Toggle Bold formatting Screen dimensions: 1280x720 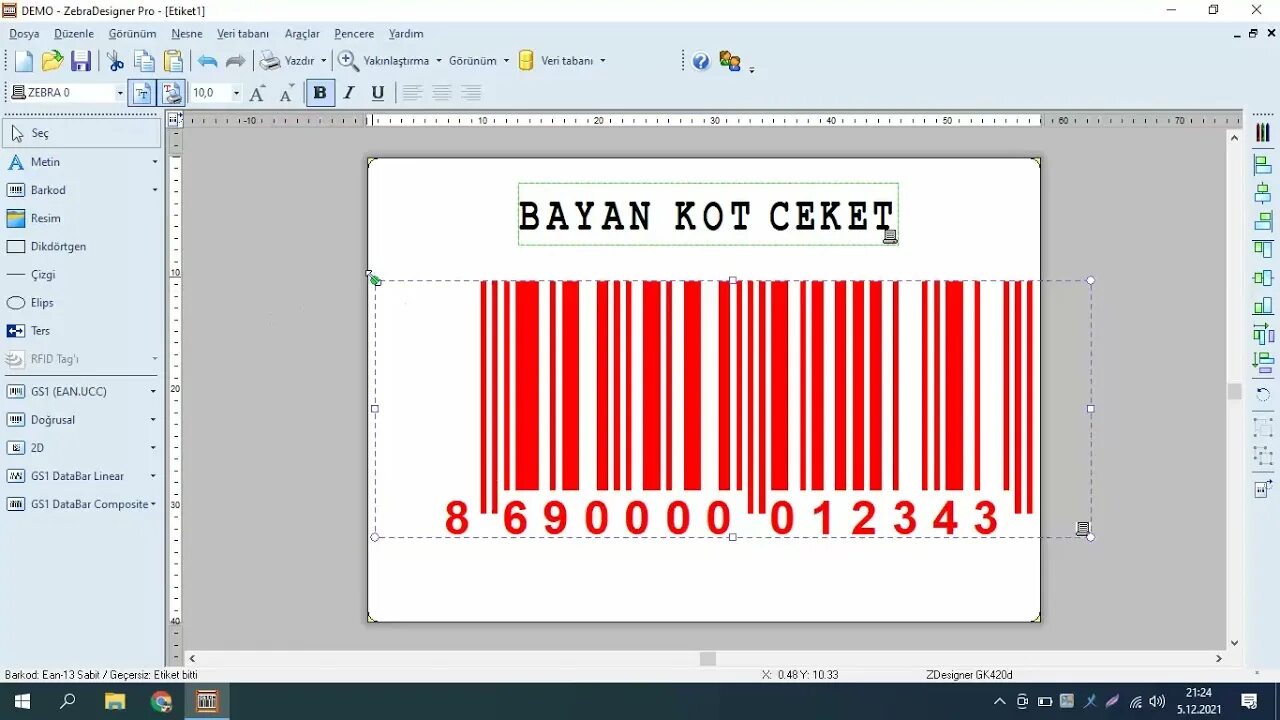click(x=320, y=93)
